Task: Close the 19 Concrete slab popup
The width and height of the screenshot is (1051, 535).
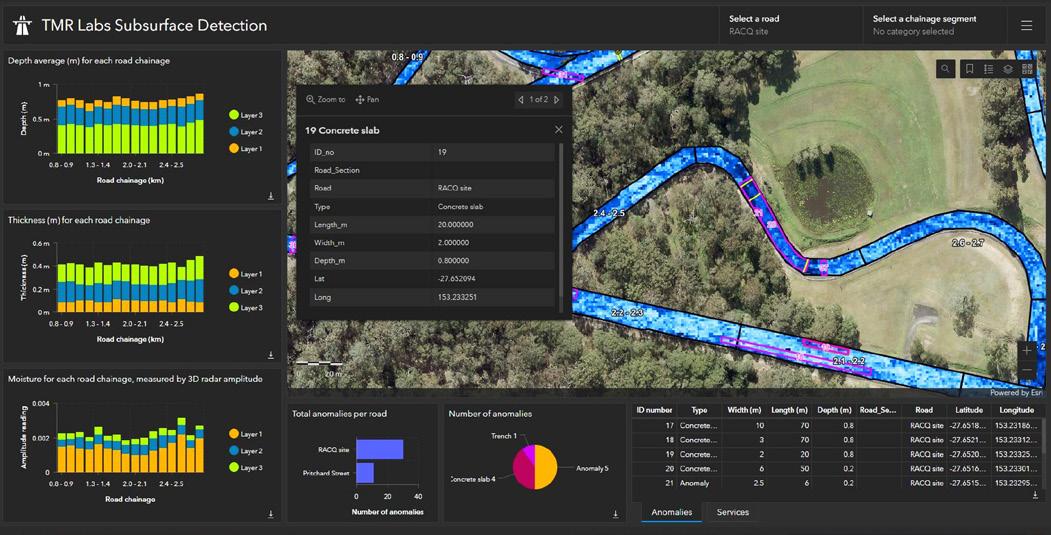Action: click(x=559, y=129)
